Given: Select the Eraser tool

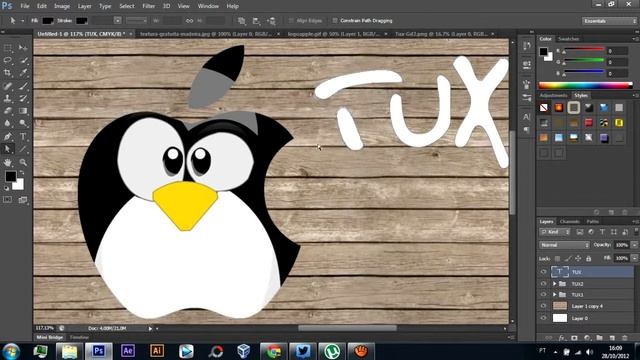Looking at the screenshot, I should [x=8, y=111].
